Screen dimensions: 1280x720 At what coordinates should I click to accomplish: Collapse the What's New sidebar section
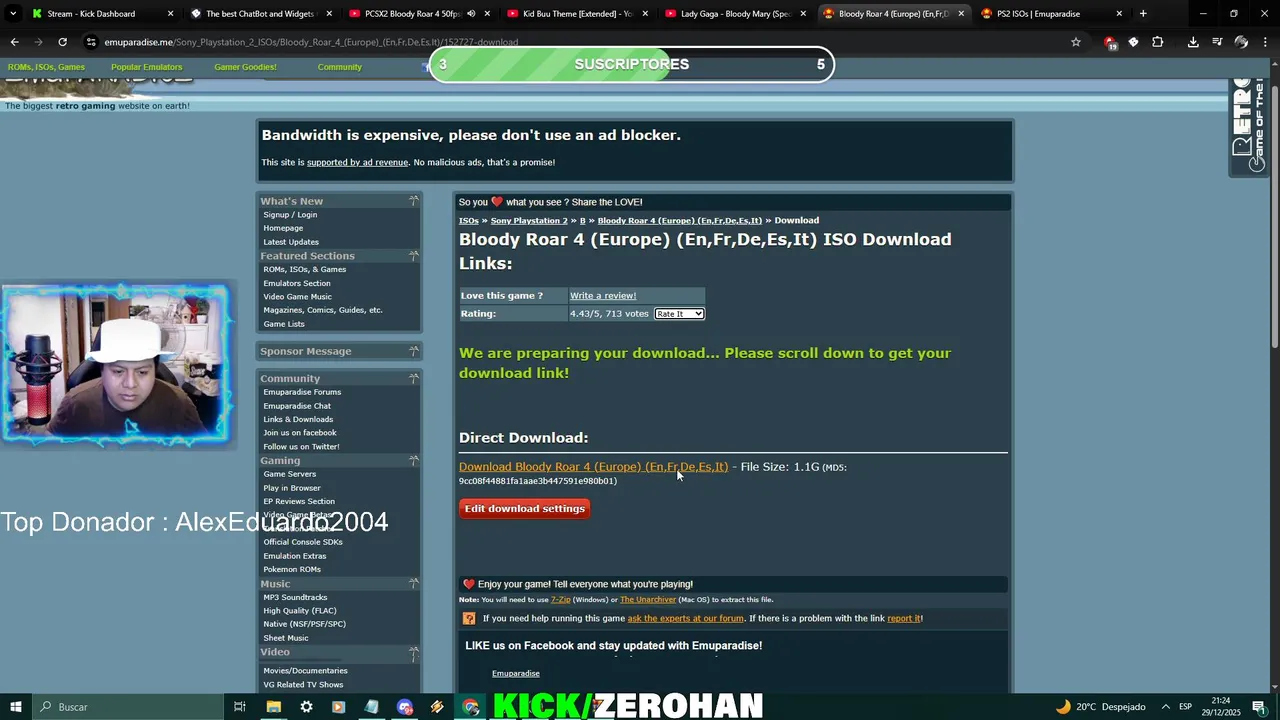[414, 201]
